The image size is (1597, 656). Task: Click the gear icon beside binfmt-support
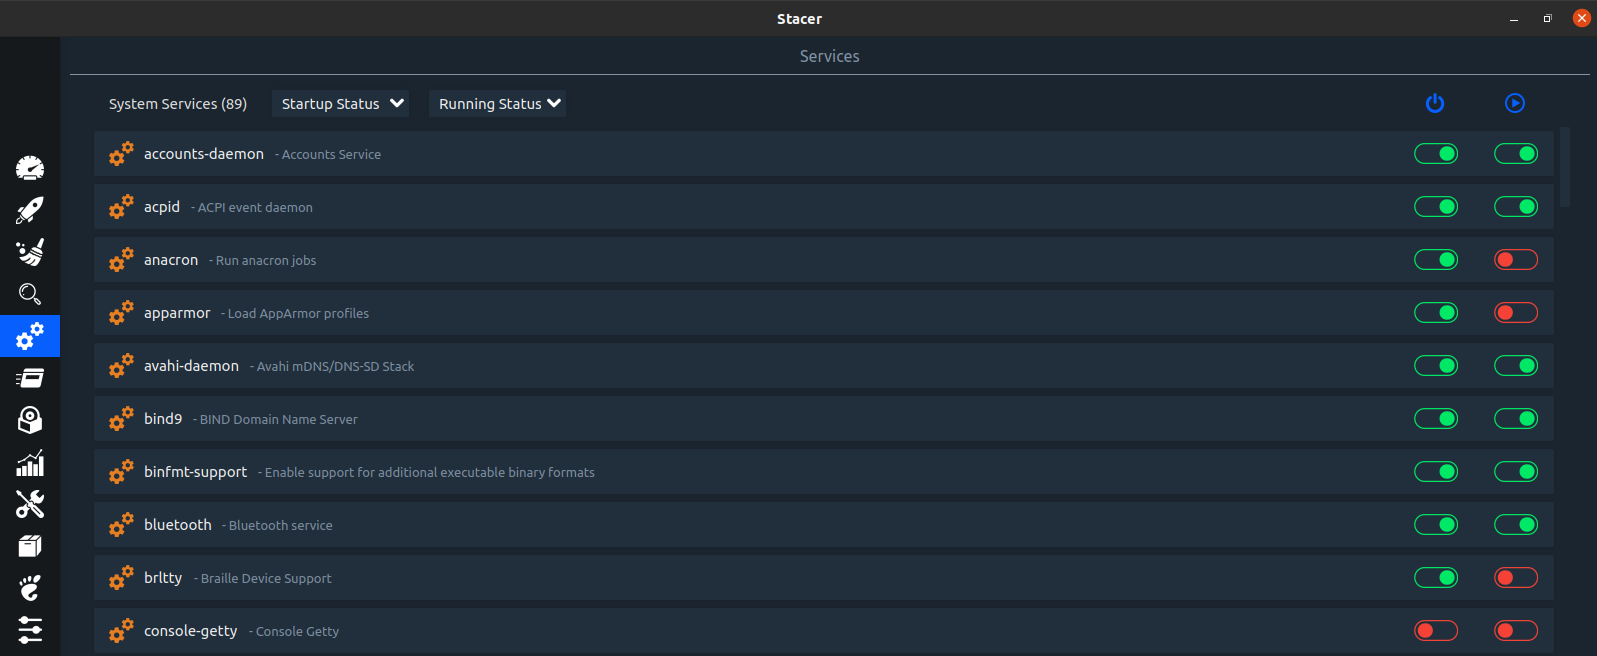(x=121, y=472)
